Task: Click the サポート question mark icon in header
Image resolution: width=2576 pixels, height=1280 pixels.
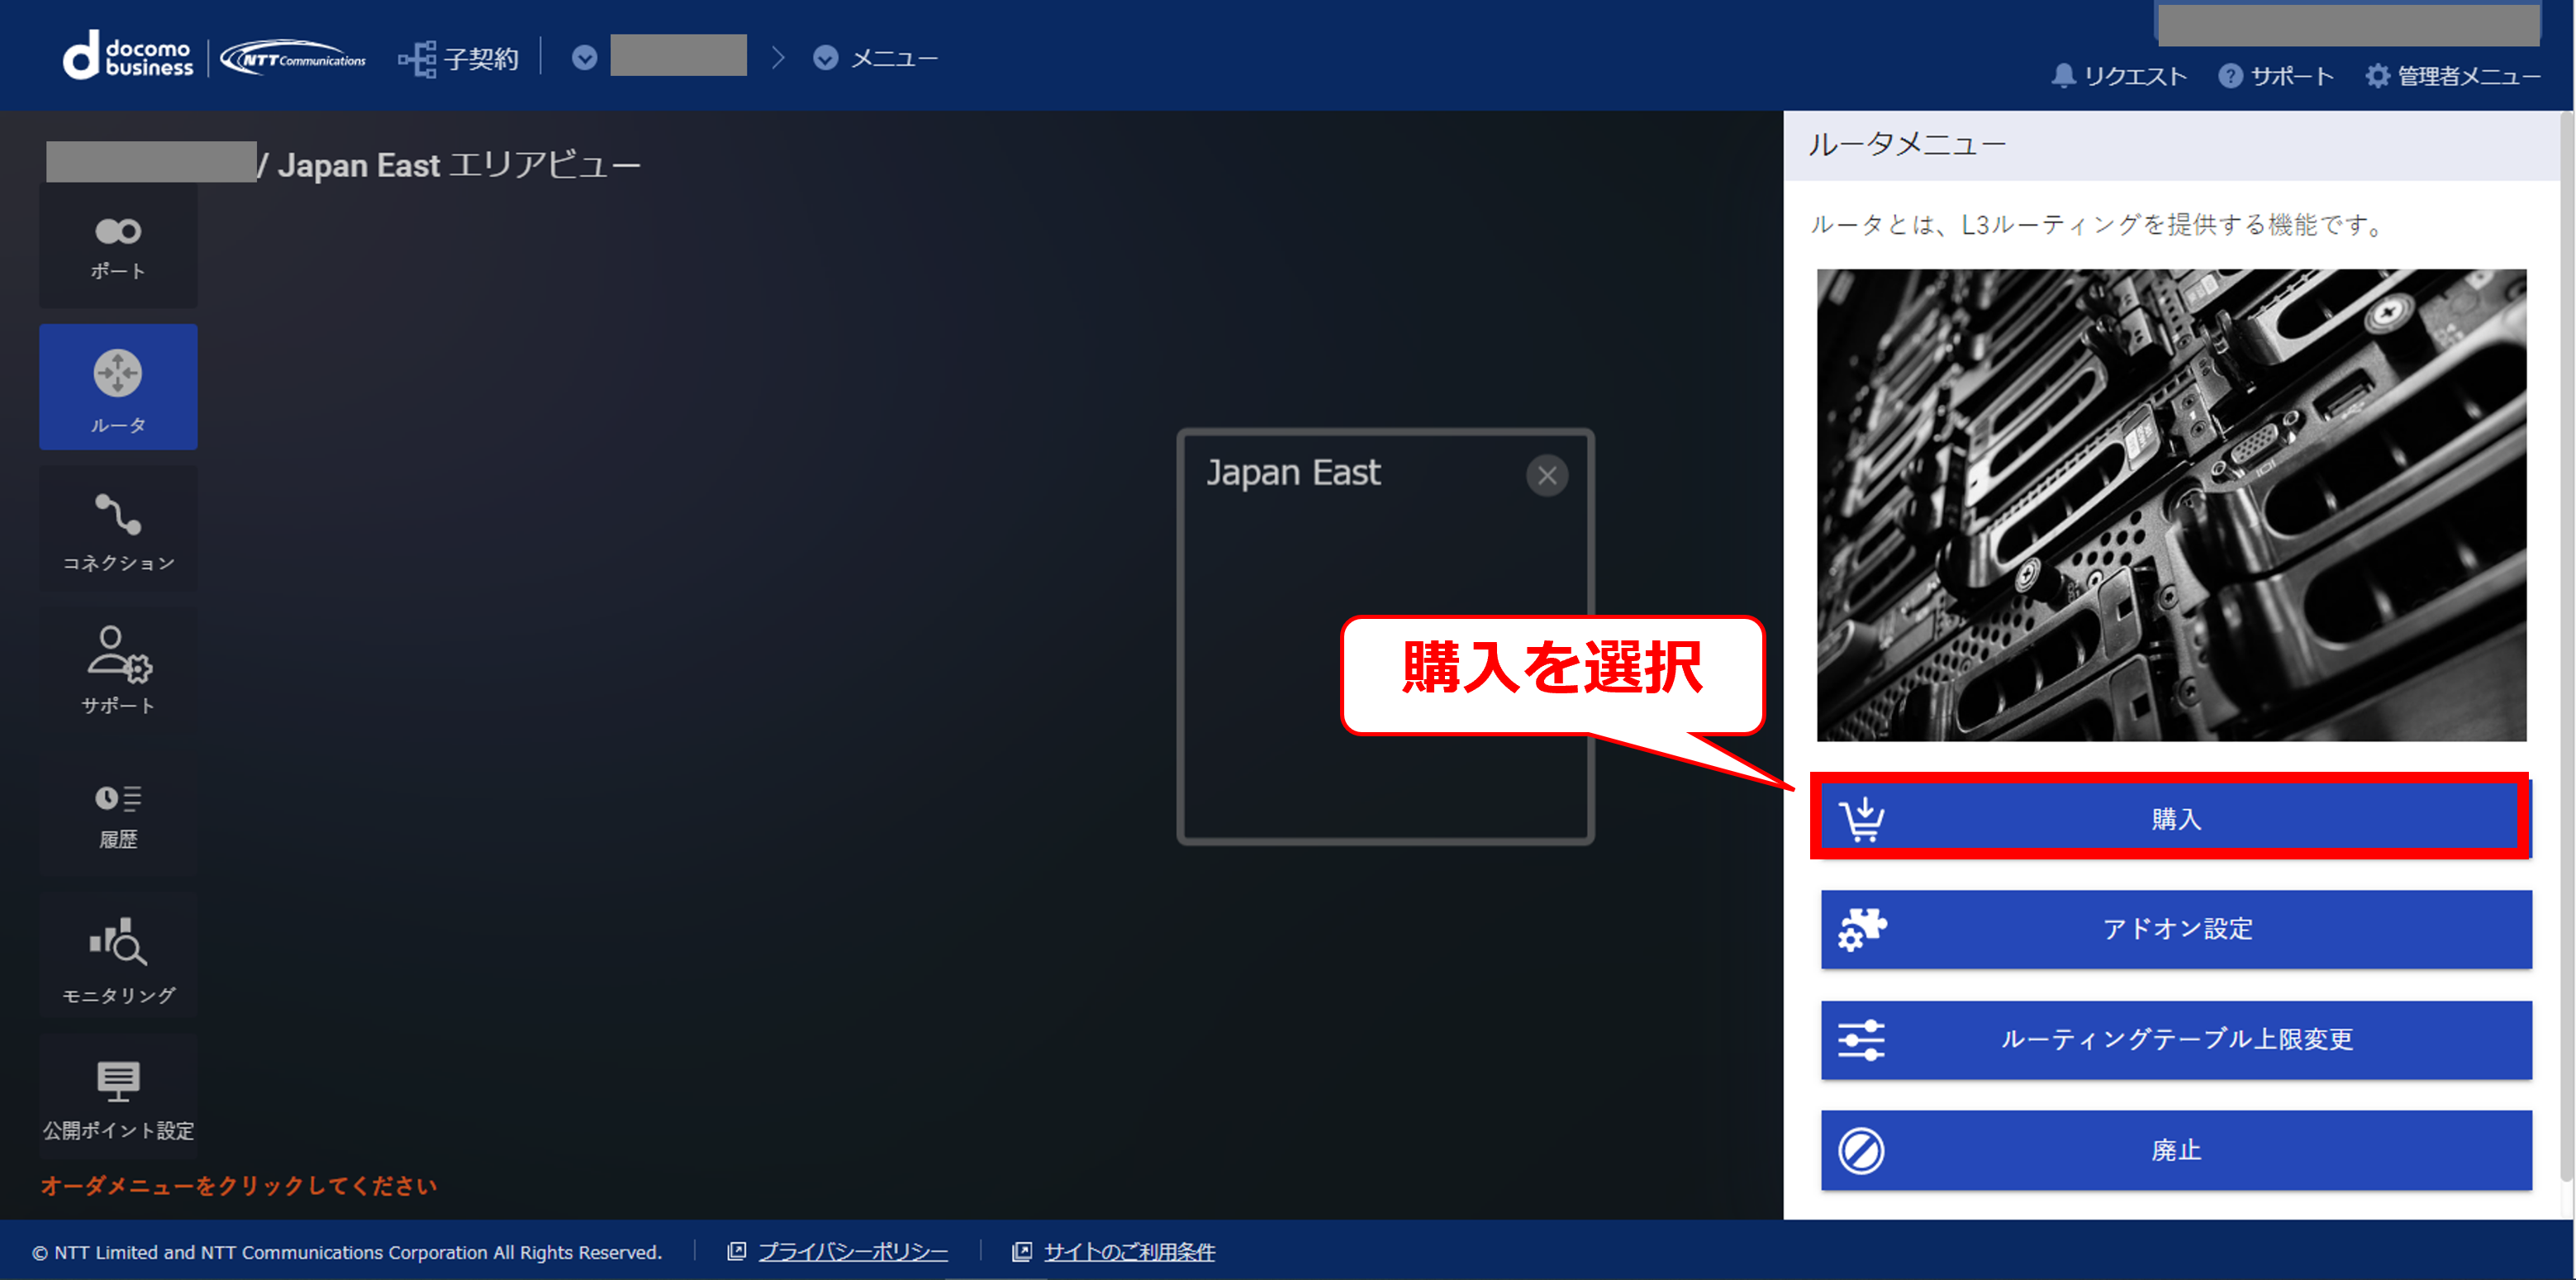Action: pos(2230,76)
